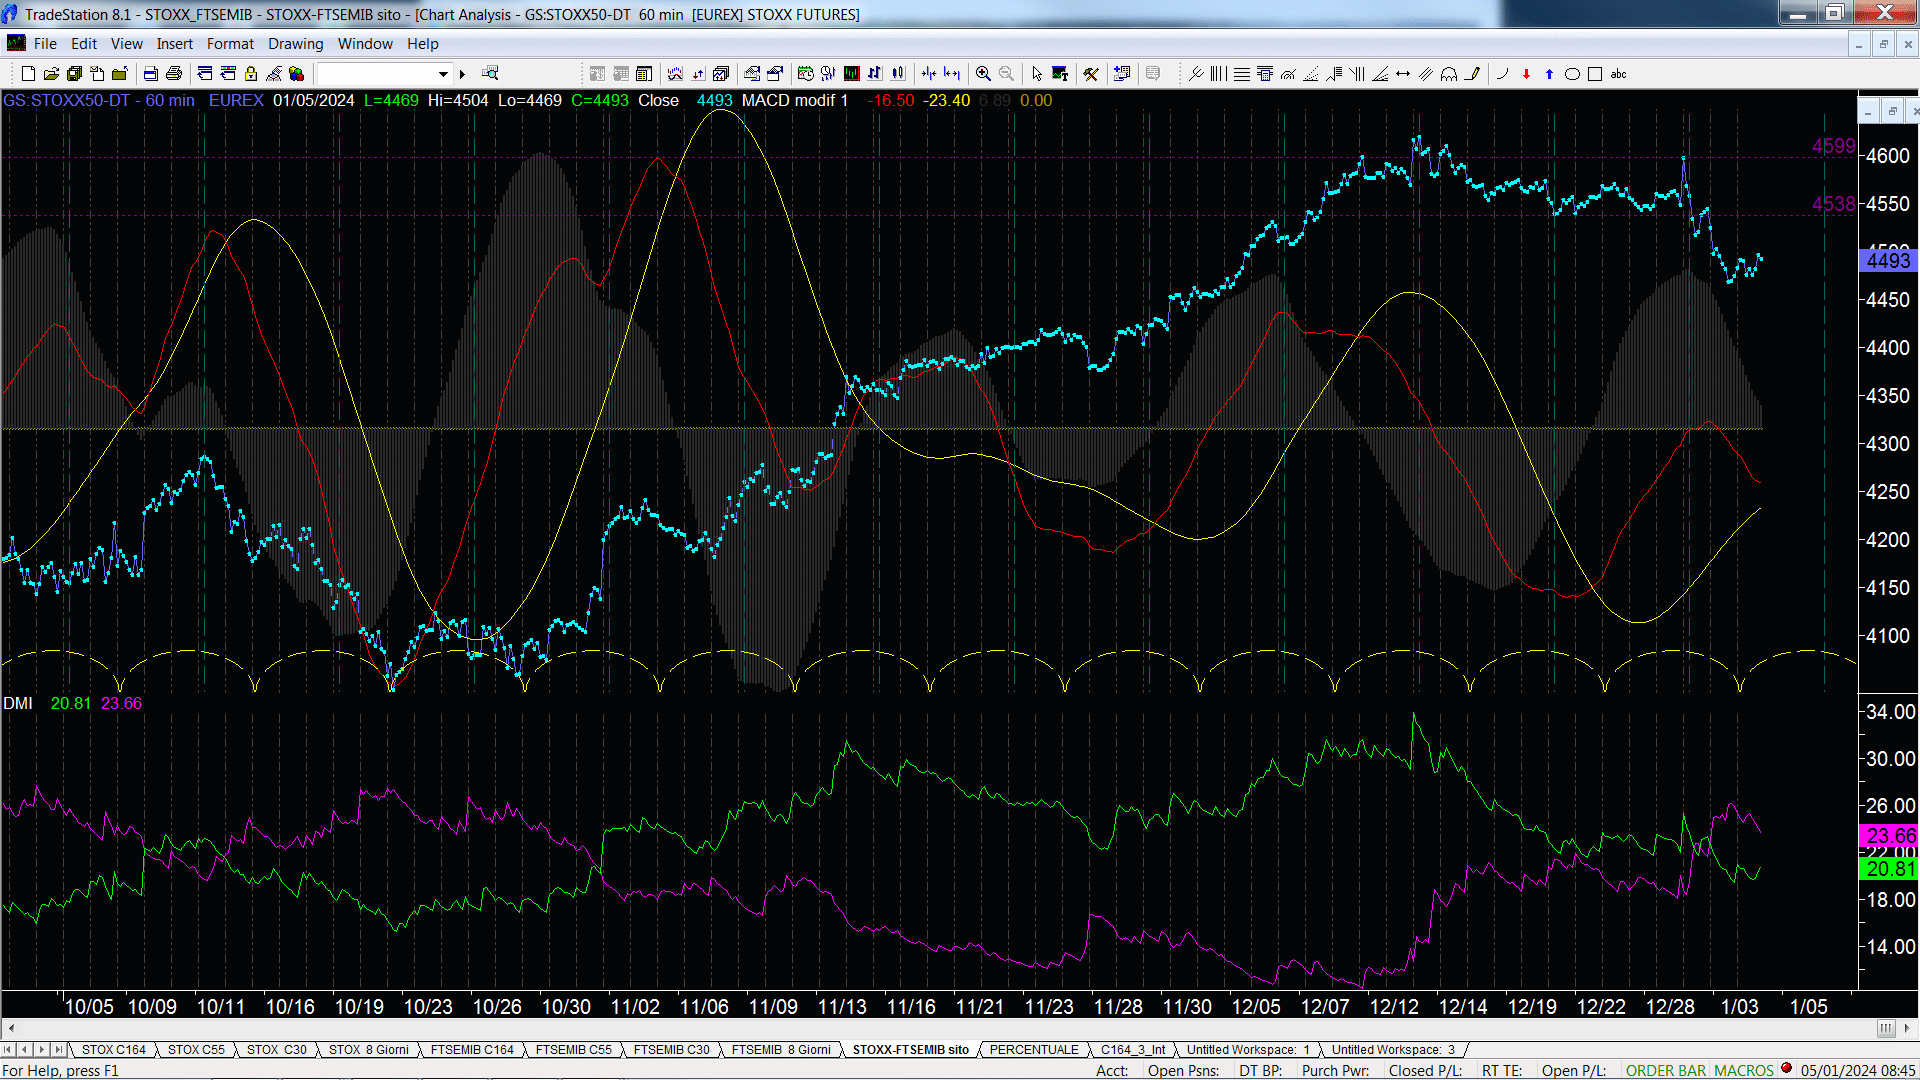The image size is (1920, 1080).
Task: Click the save all (stacked disks) icon
Action: point(74,74)
